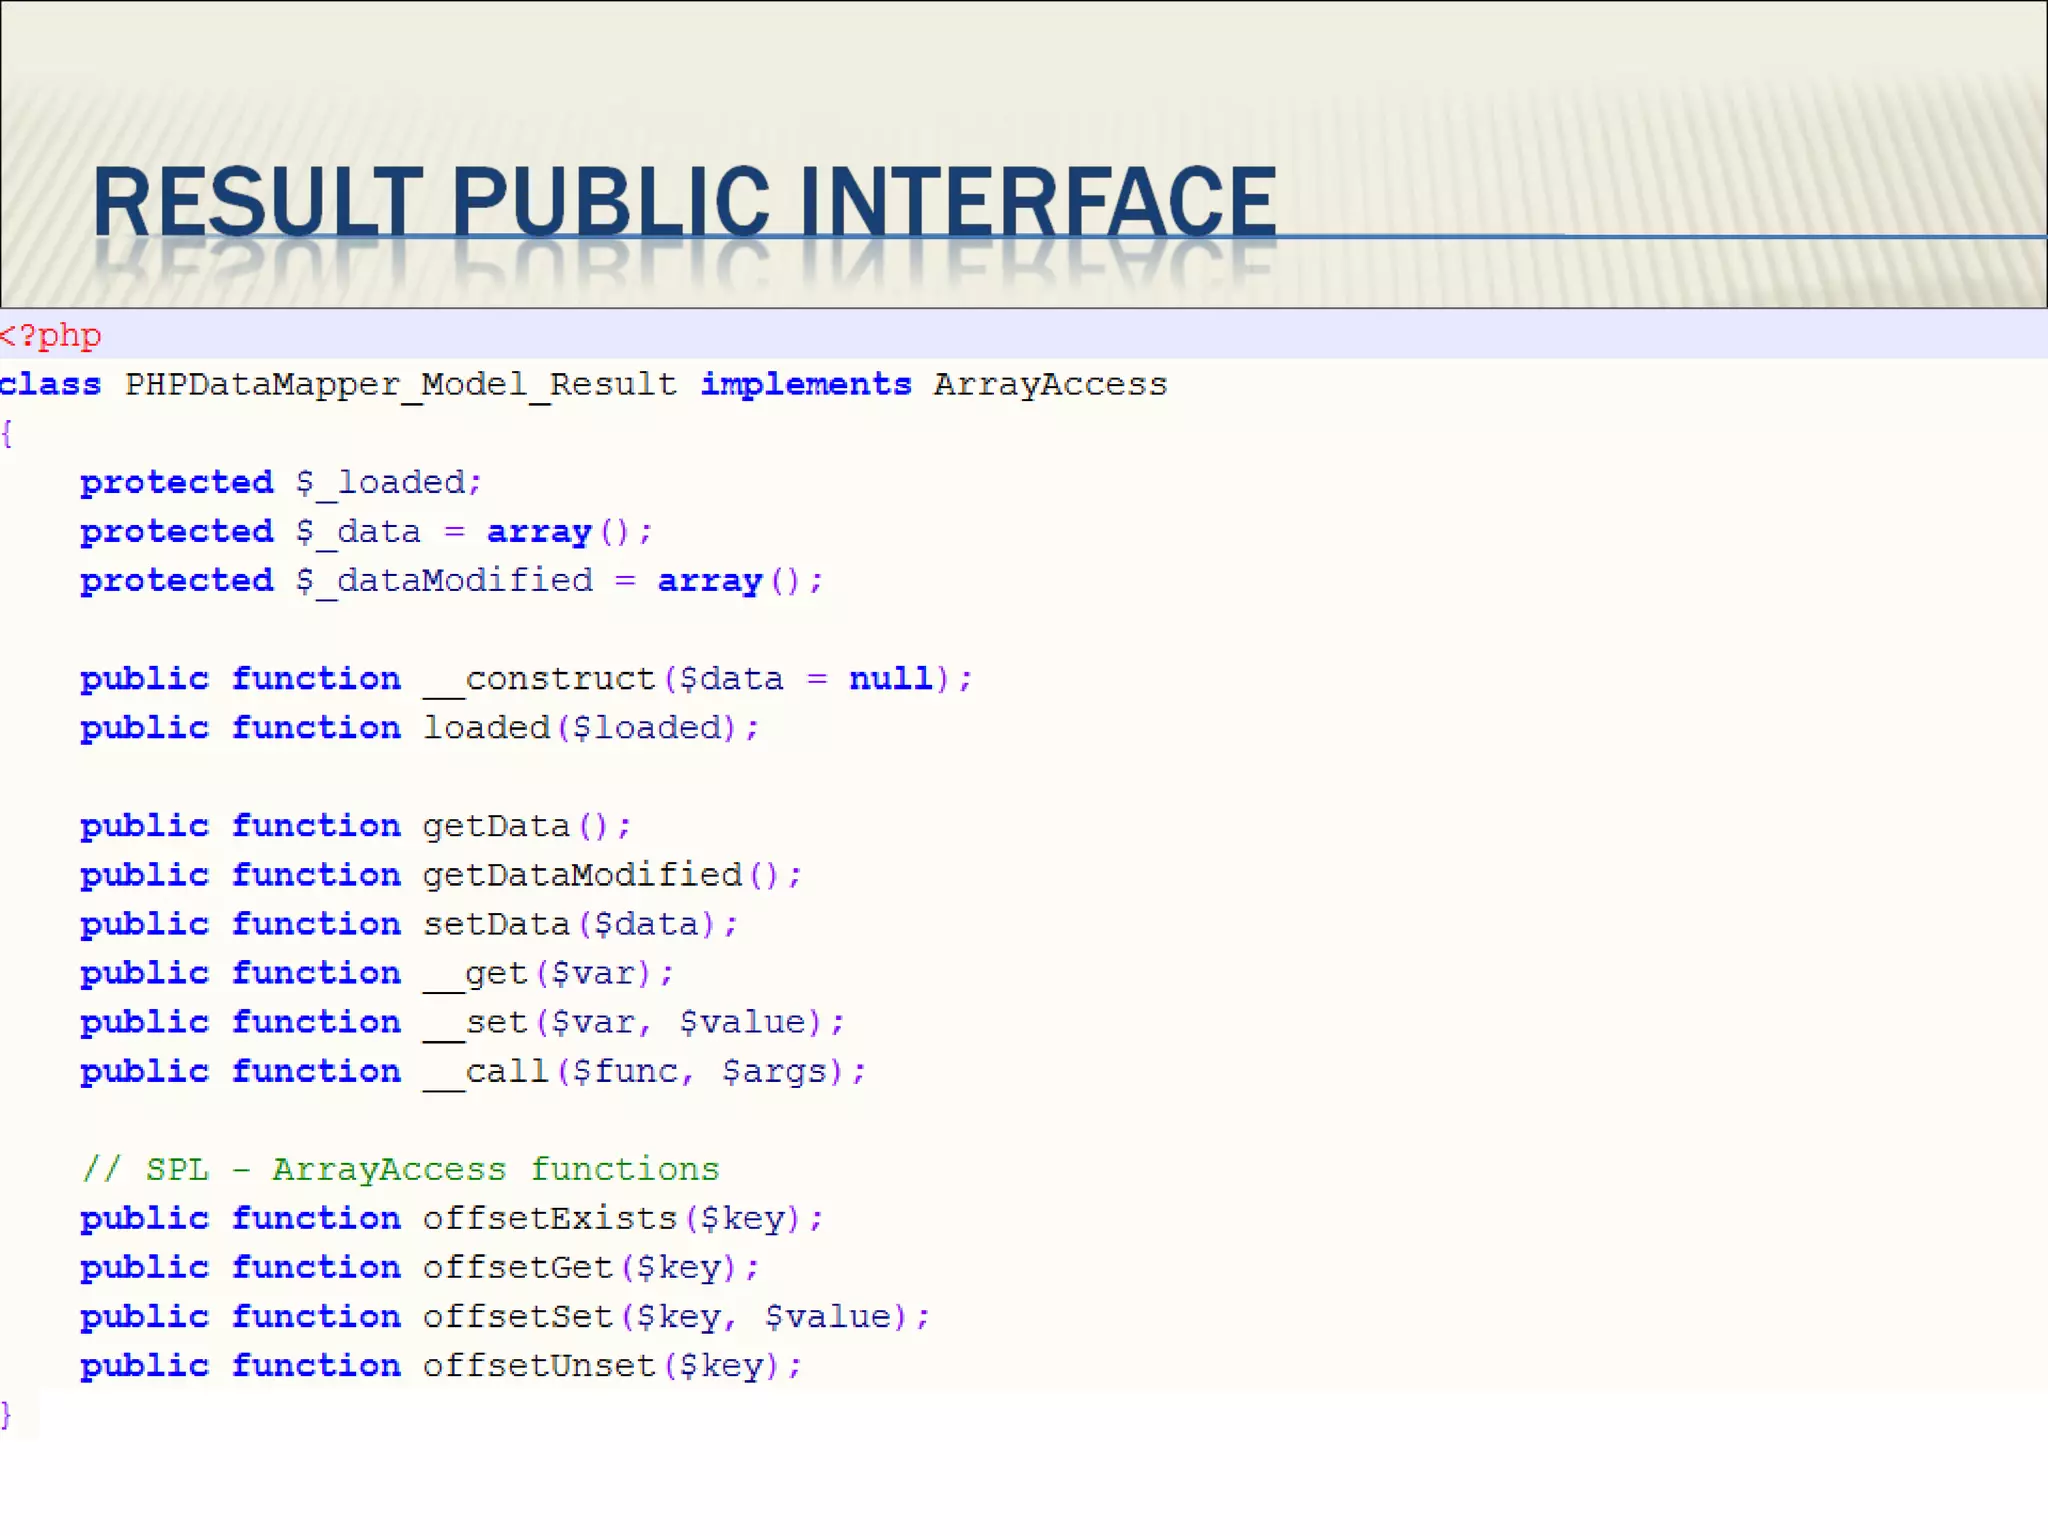Screen dimensions: 2048x1536
Task: Click the class keyword
Action: (51, 385)
